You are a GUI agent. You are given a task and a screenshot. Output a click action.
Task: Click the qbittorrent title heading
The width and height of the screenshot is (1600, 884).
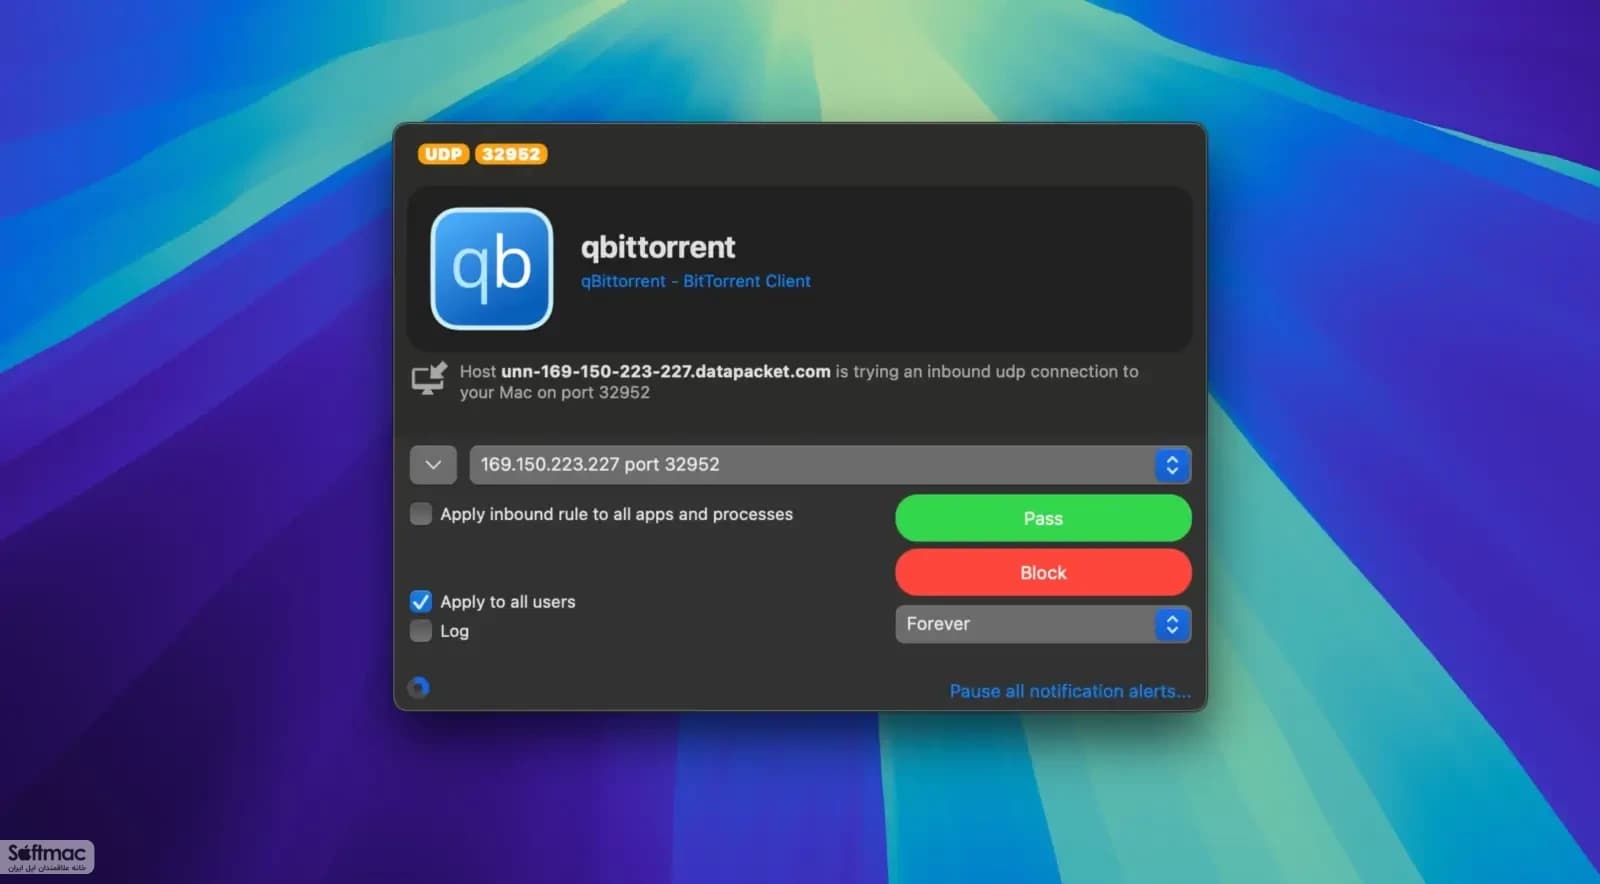[658, 247]
